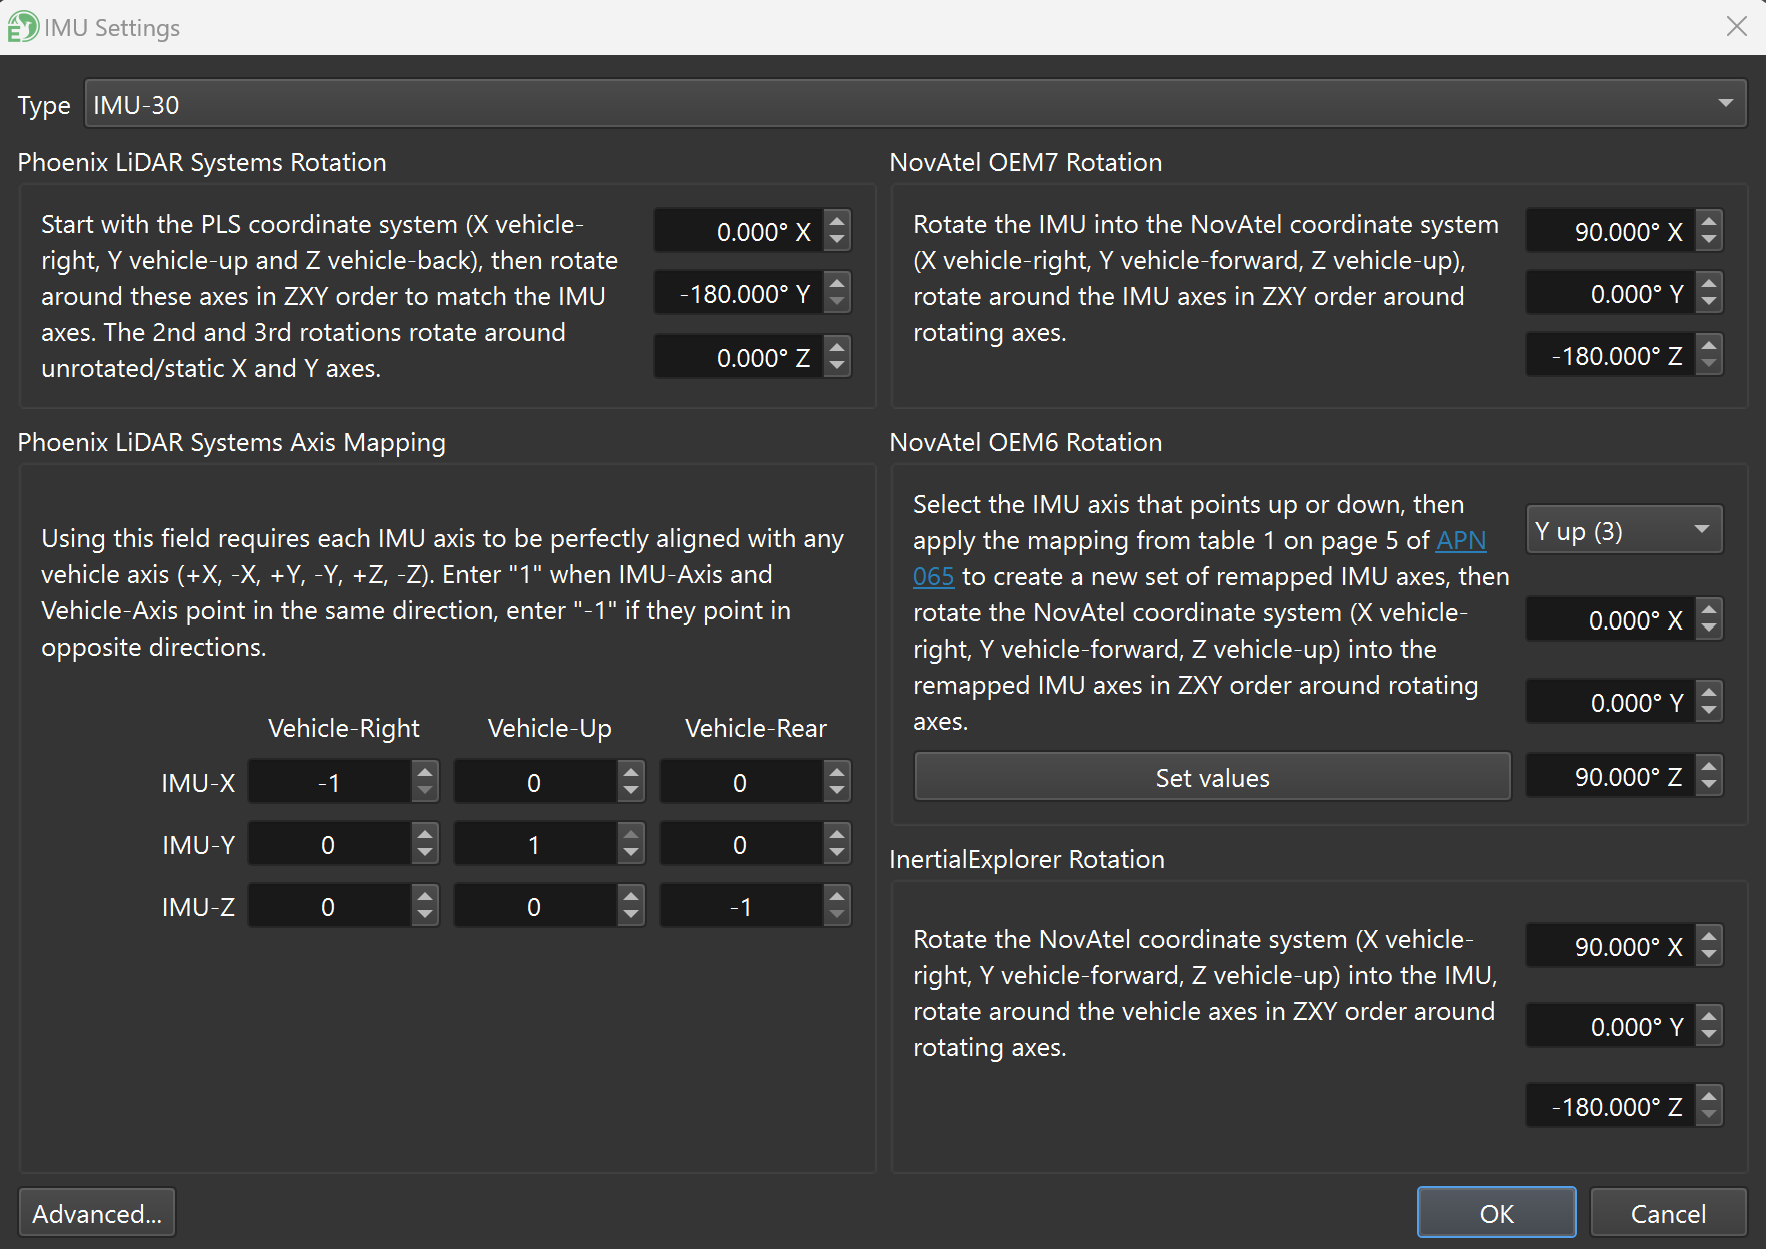Click the IMU-X Vehicle-Up input field

tap(534, 782)
